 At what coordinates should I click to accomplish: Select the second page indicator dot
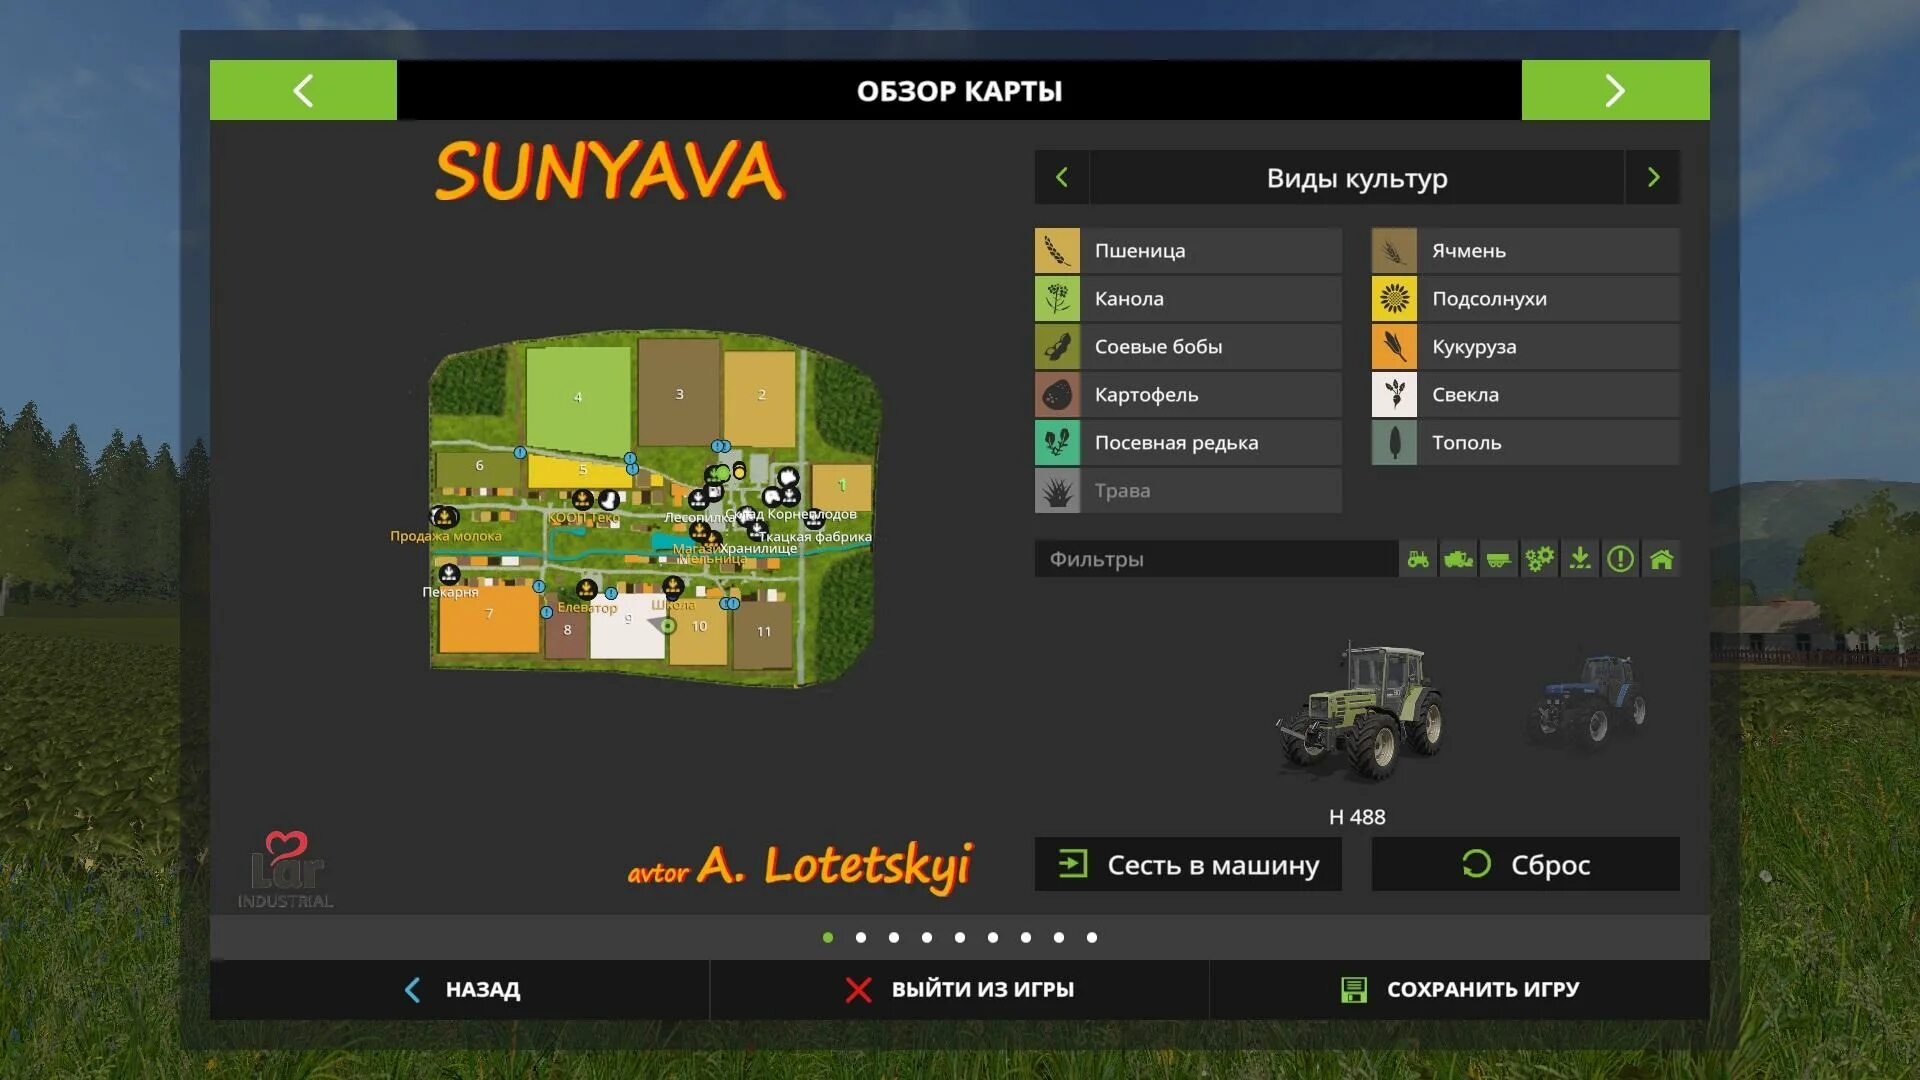click(x=861, y=937)
